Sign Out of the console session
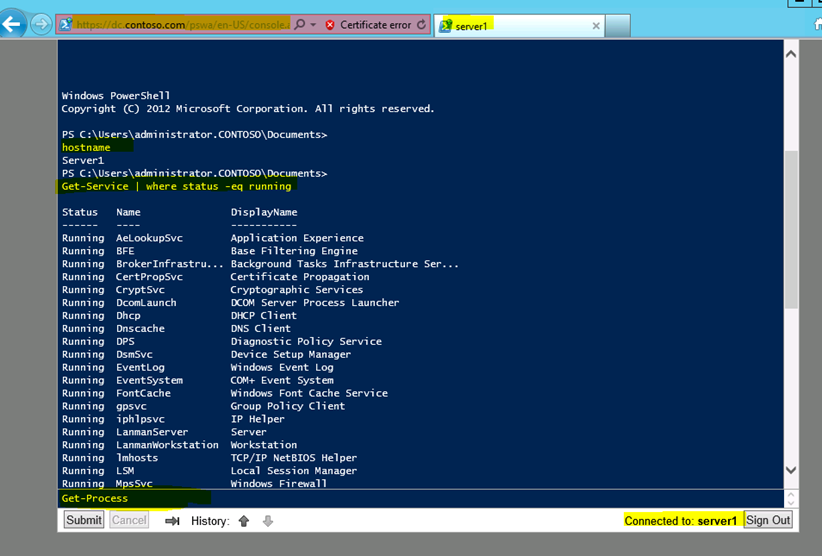Screen dimensions: 822x556 [x=768, y=520]
